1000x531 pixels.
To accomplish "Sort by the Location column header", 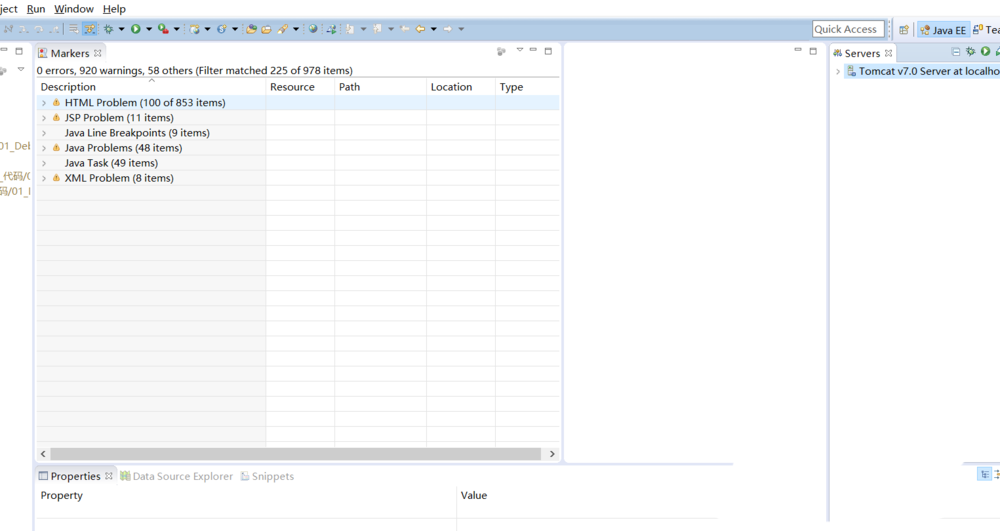I will tap(460, 87).
